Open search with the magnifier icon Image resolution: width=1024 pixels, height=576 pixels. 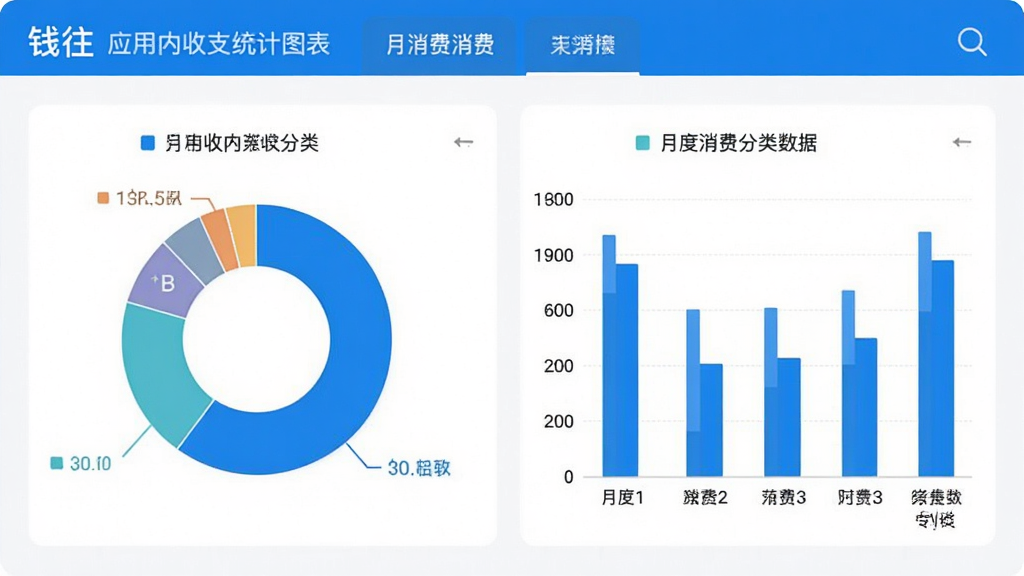972,42
